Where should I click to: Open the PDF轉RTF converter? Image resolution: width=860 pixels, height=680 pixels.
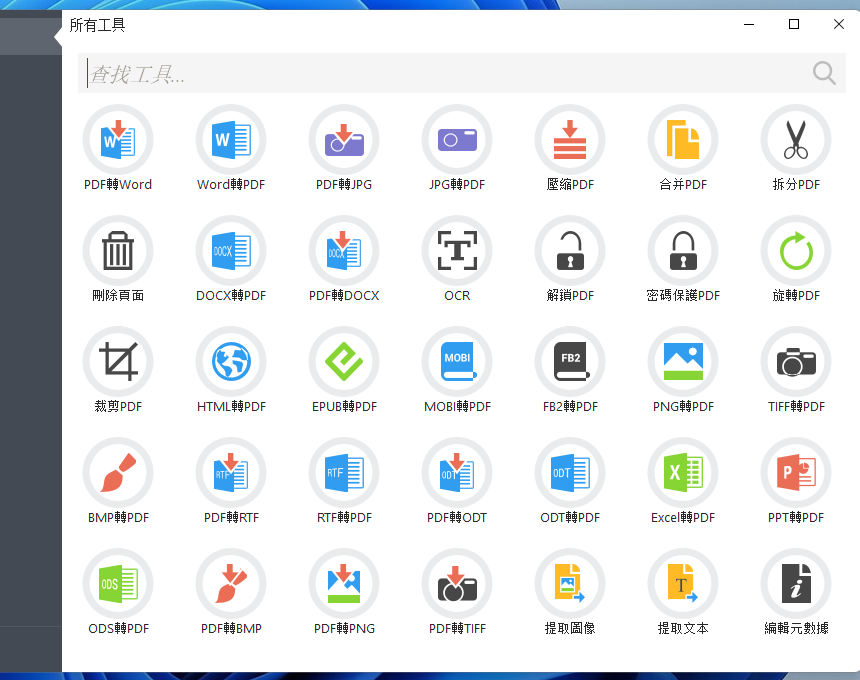(x=231, y=473)
